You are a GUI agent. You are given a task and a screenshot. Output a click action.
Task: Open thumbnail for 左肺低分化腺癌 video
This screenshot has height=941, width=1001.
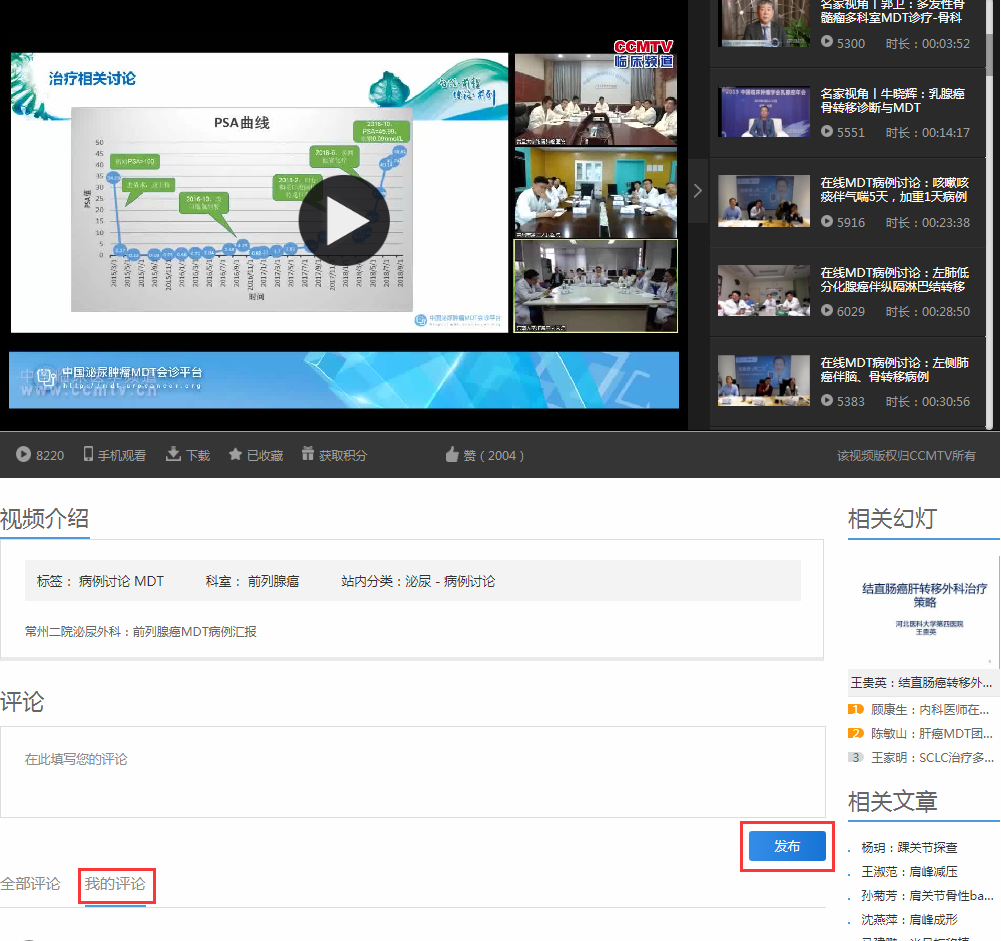click(764, 290)
